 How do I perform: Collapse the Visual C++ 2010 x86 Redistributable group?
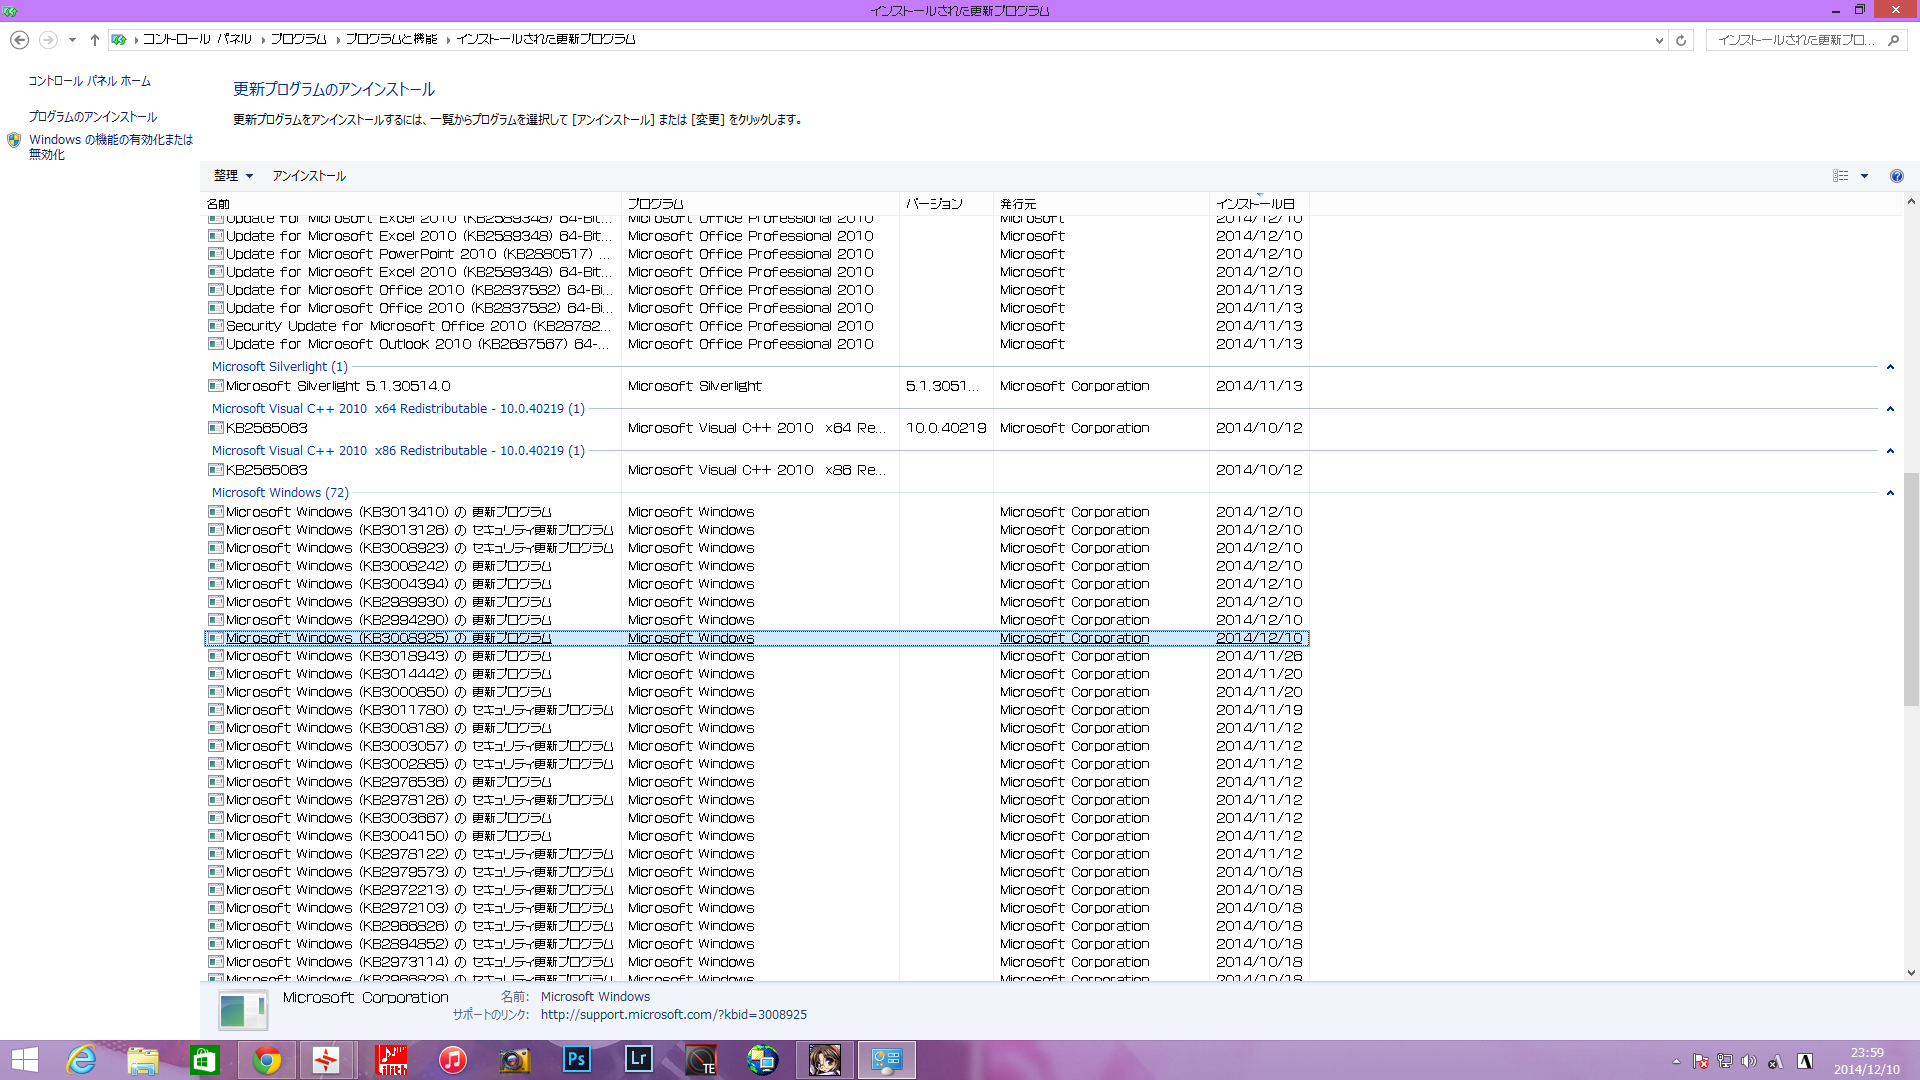[x=1890, y=451]
